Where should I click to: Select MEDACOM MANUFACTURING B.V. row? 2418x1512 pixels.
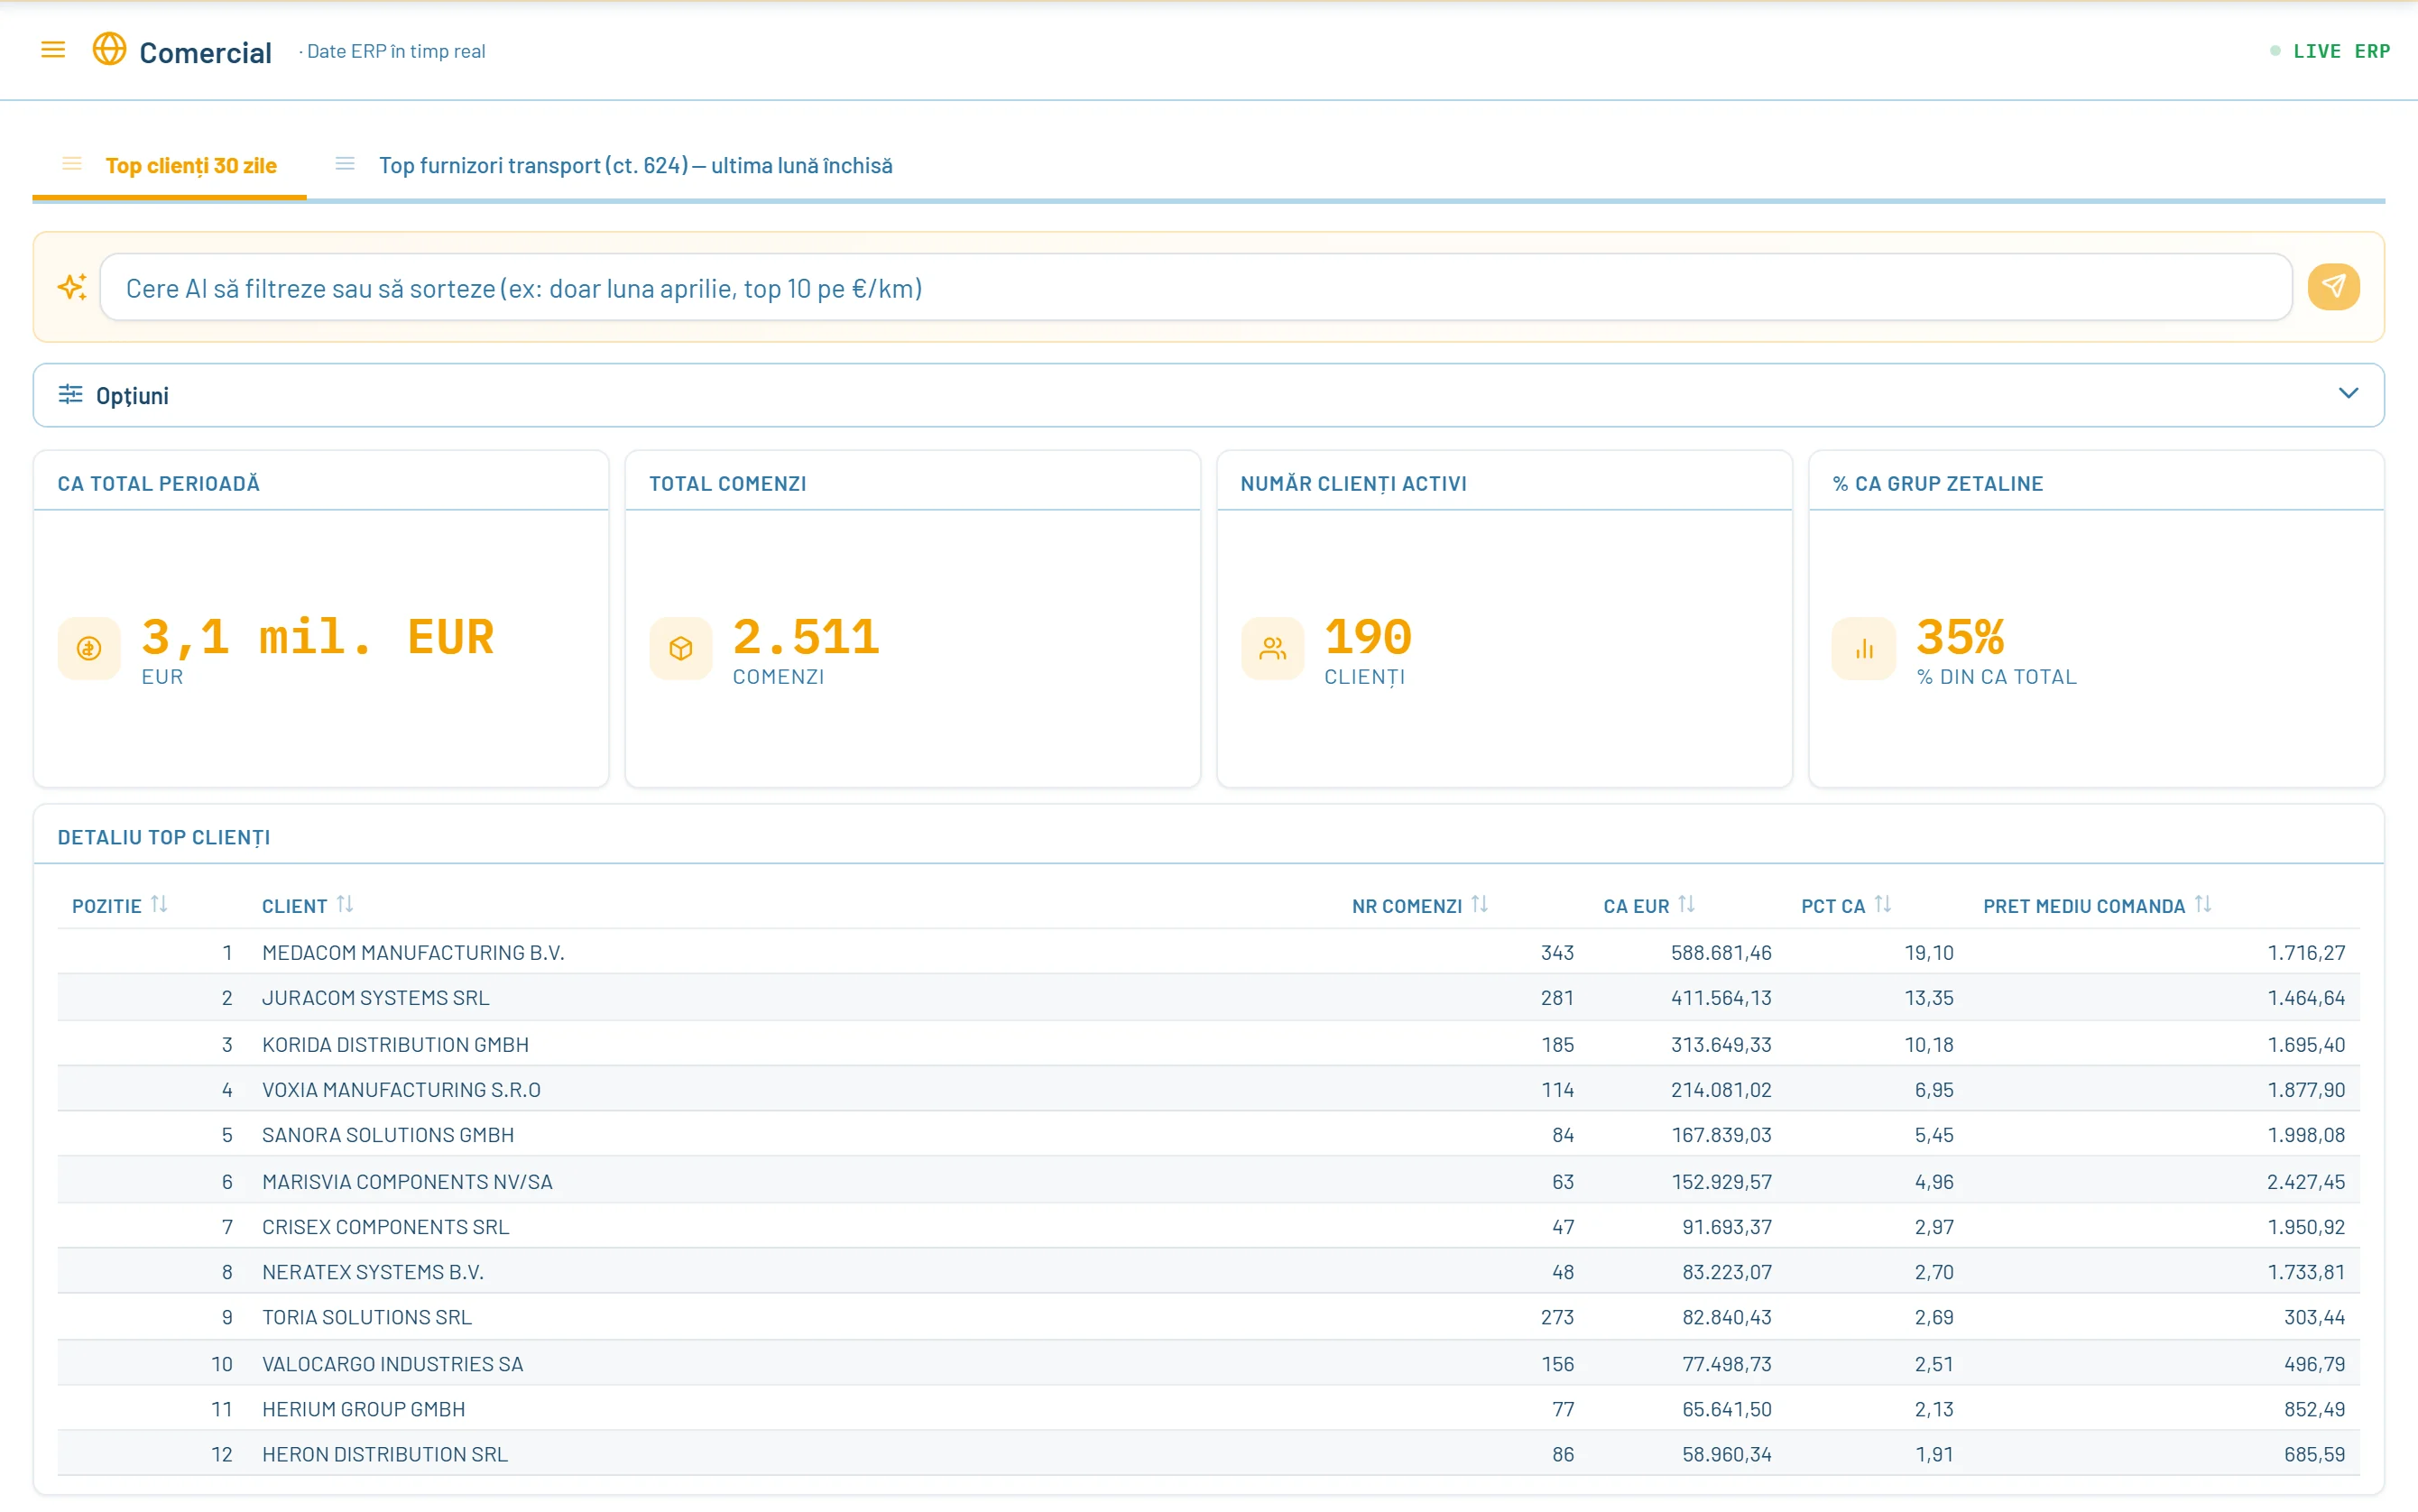pyautogui.click(x=1208, y=952)
